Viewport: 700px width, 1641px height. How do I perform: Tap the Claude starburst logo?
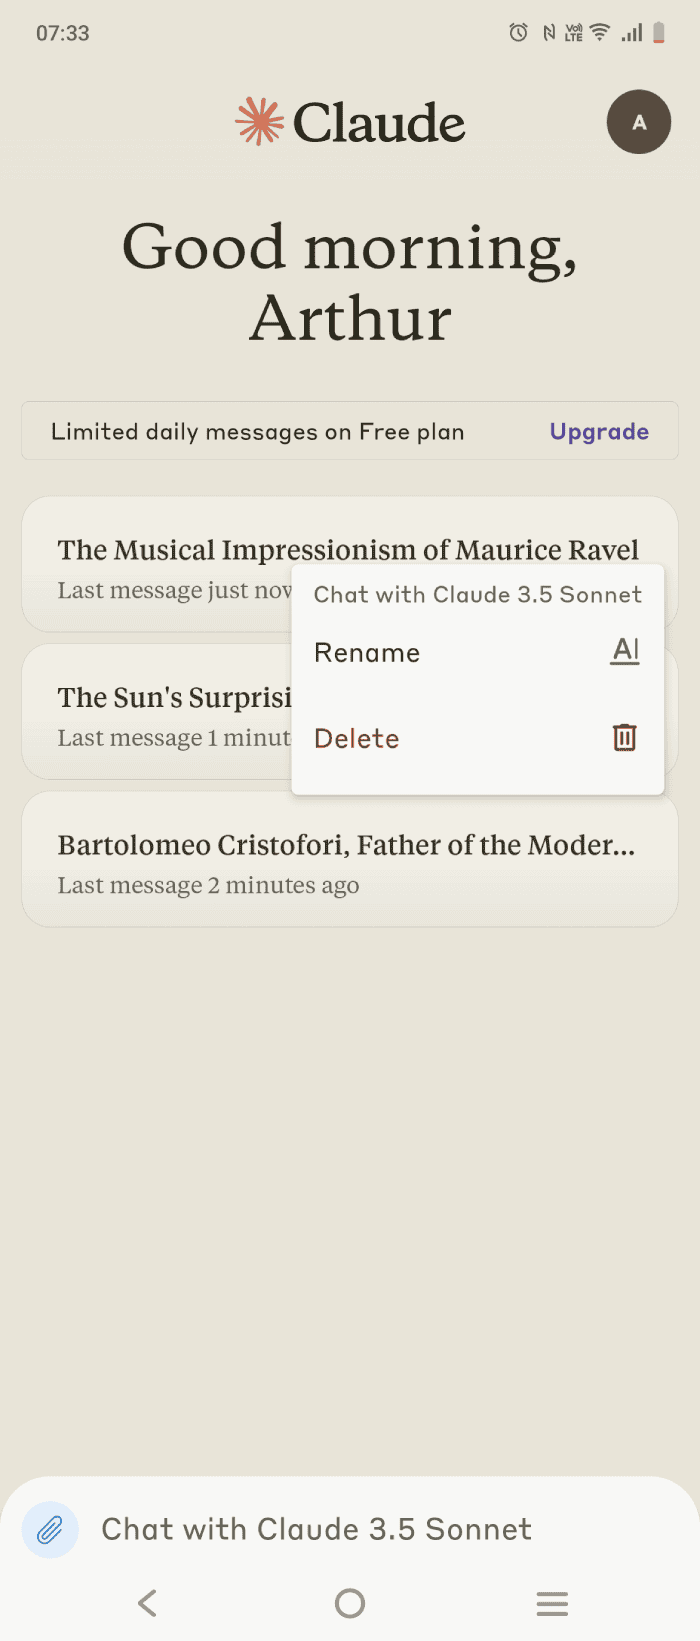(259, 122)
